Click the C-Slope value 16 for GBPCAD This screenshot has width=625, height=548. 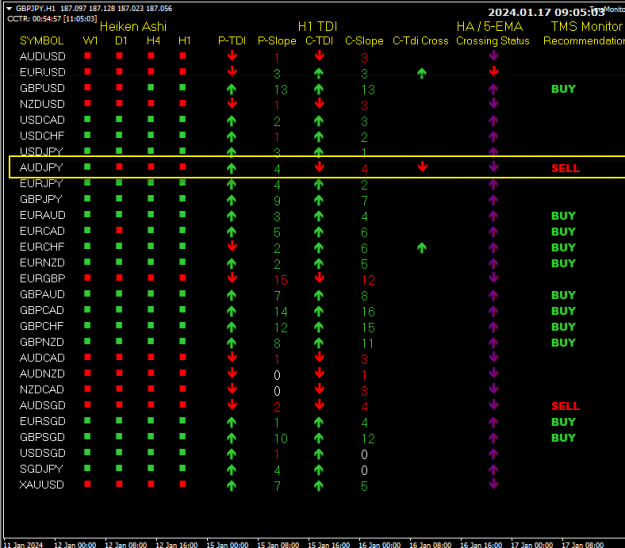(368, 312)
